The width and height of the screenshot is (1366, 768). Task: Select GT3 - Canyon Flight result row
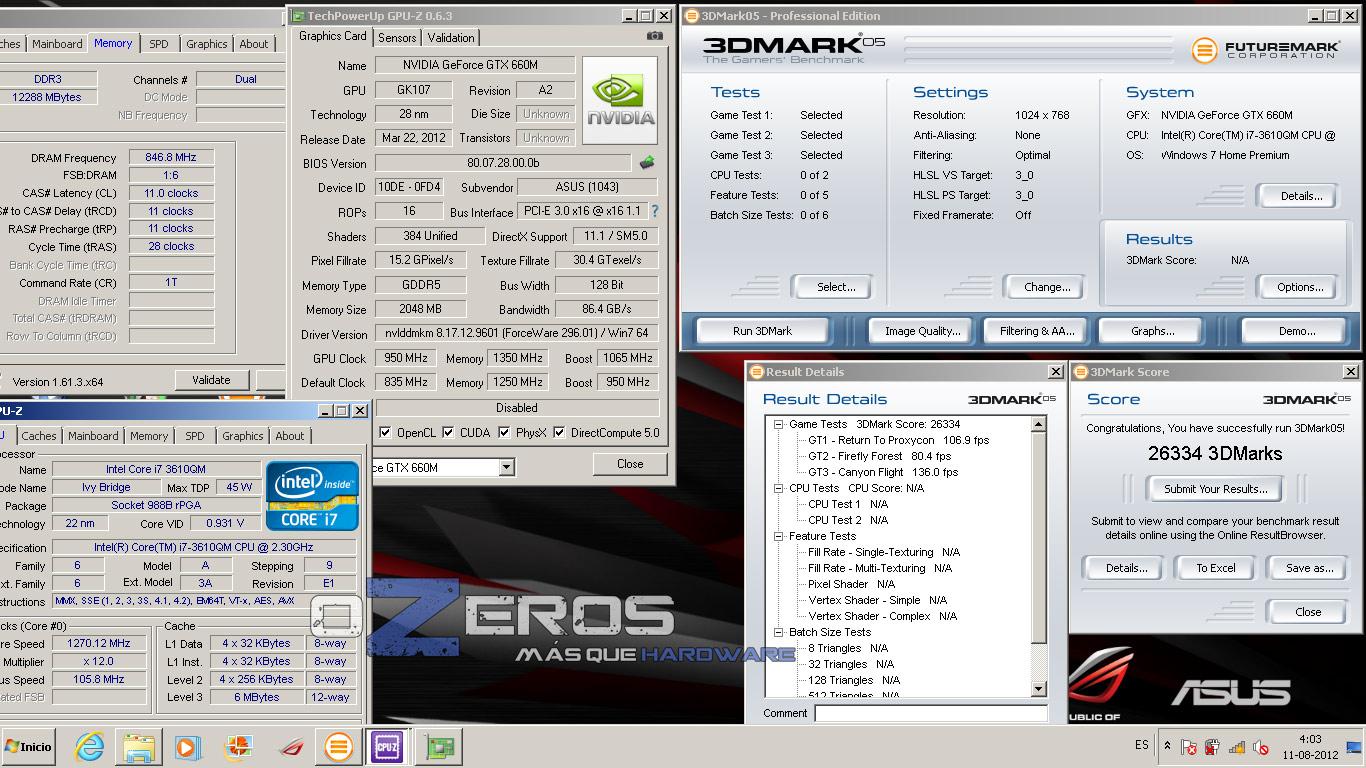(x=883, y=472)
